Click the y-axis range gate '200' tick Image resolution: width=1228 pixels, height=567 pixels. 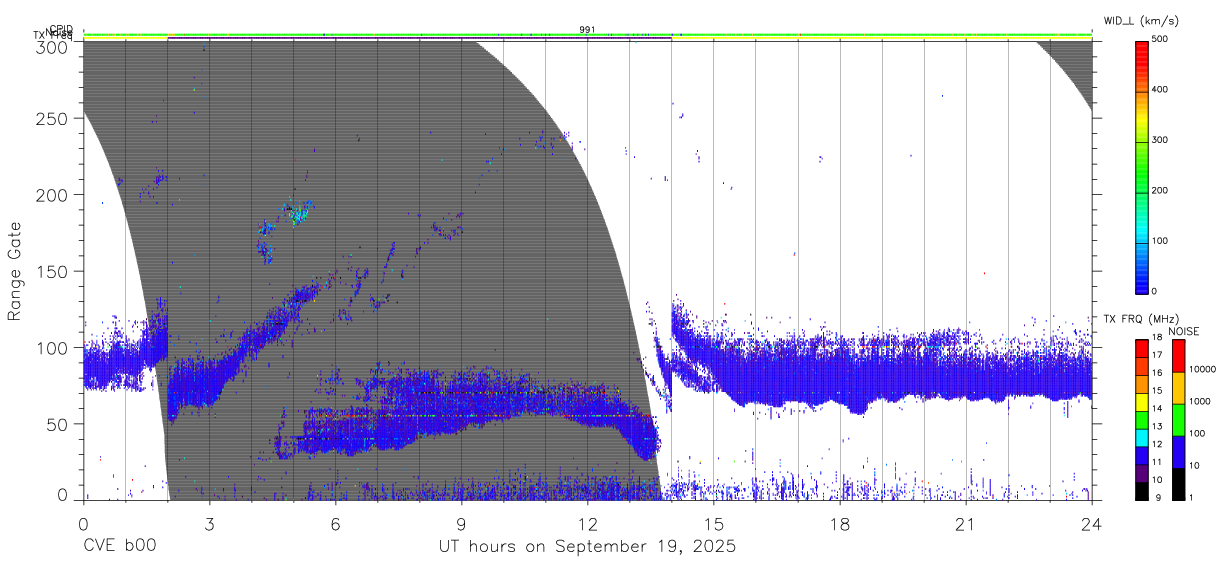(52, 195)
